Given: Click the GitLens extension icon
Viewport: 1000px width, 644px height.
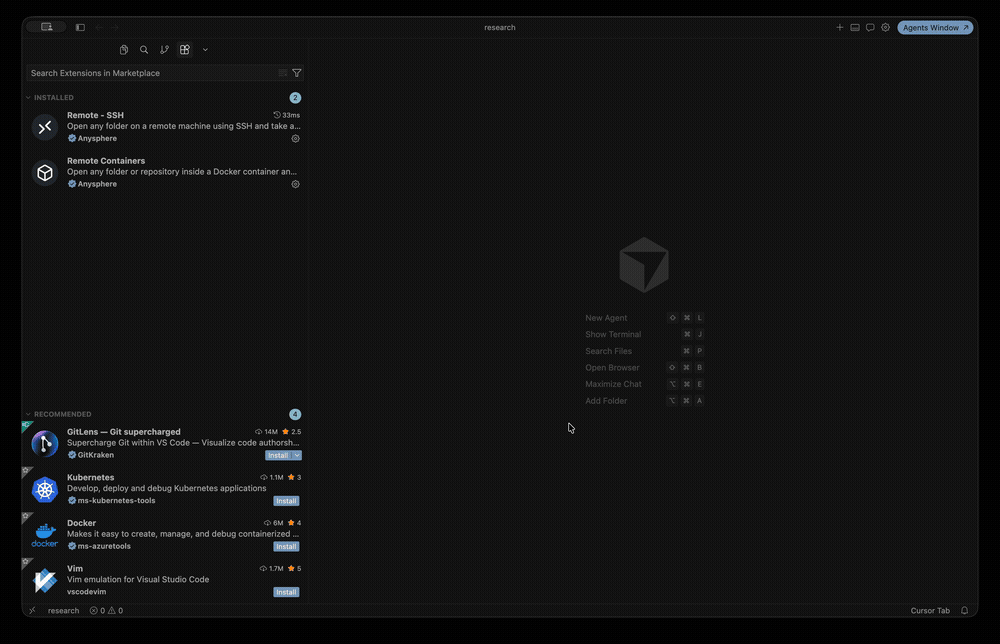Looking at the screenshot, I should [45, 444].
